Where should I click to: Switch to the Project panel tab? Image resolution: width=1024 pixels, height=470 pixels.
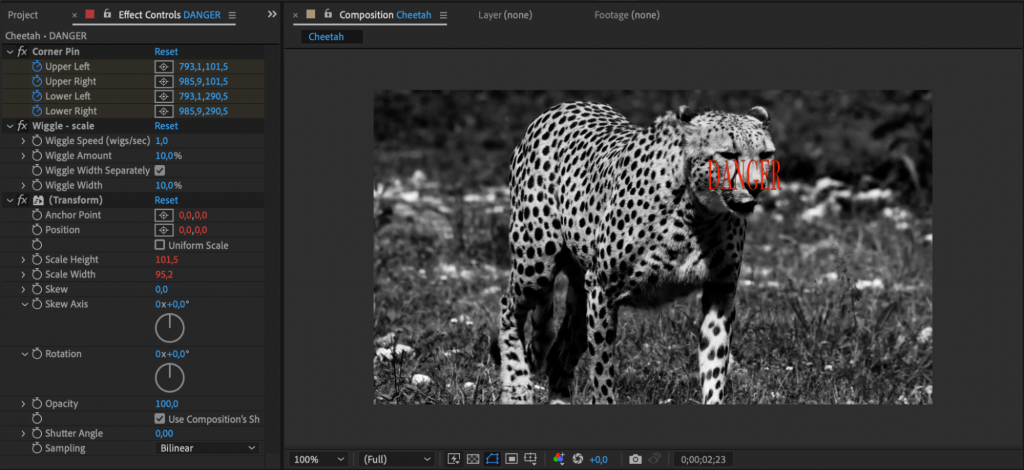coord(22,15)
